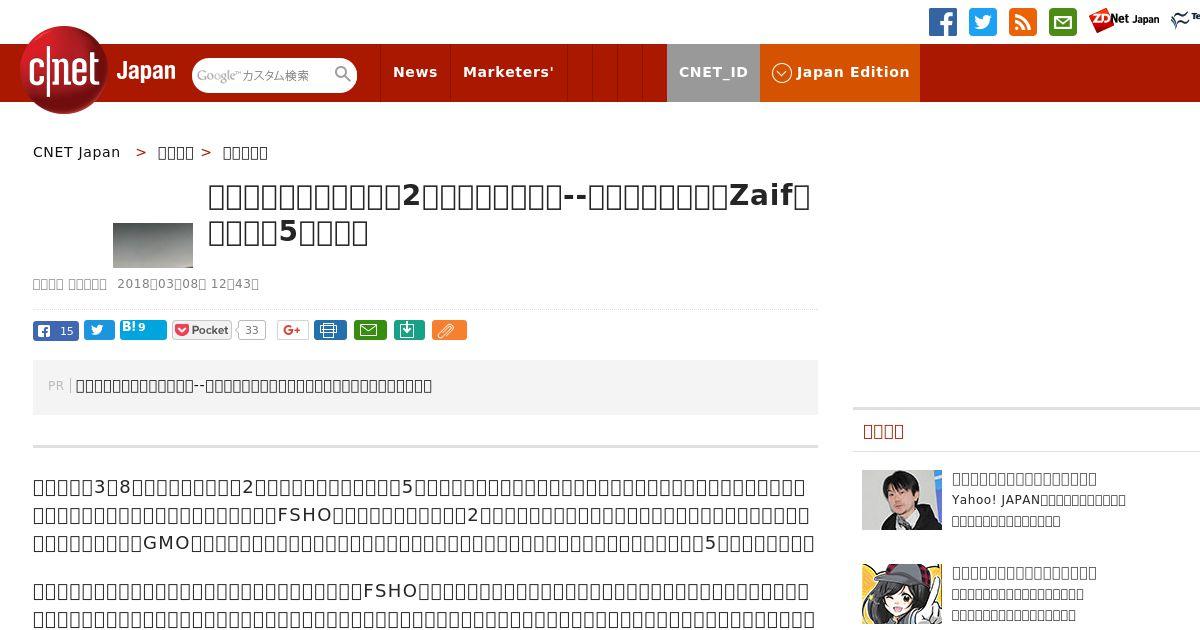Click the third breadcrumb category link
This screenshot has height=630, width=1200.
(245, 152)
